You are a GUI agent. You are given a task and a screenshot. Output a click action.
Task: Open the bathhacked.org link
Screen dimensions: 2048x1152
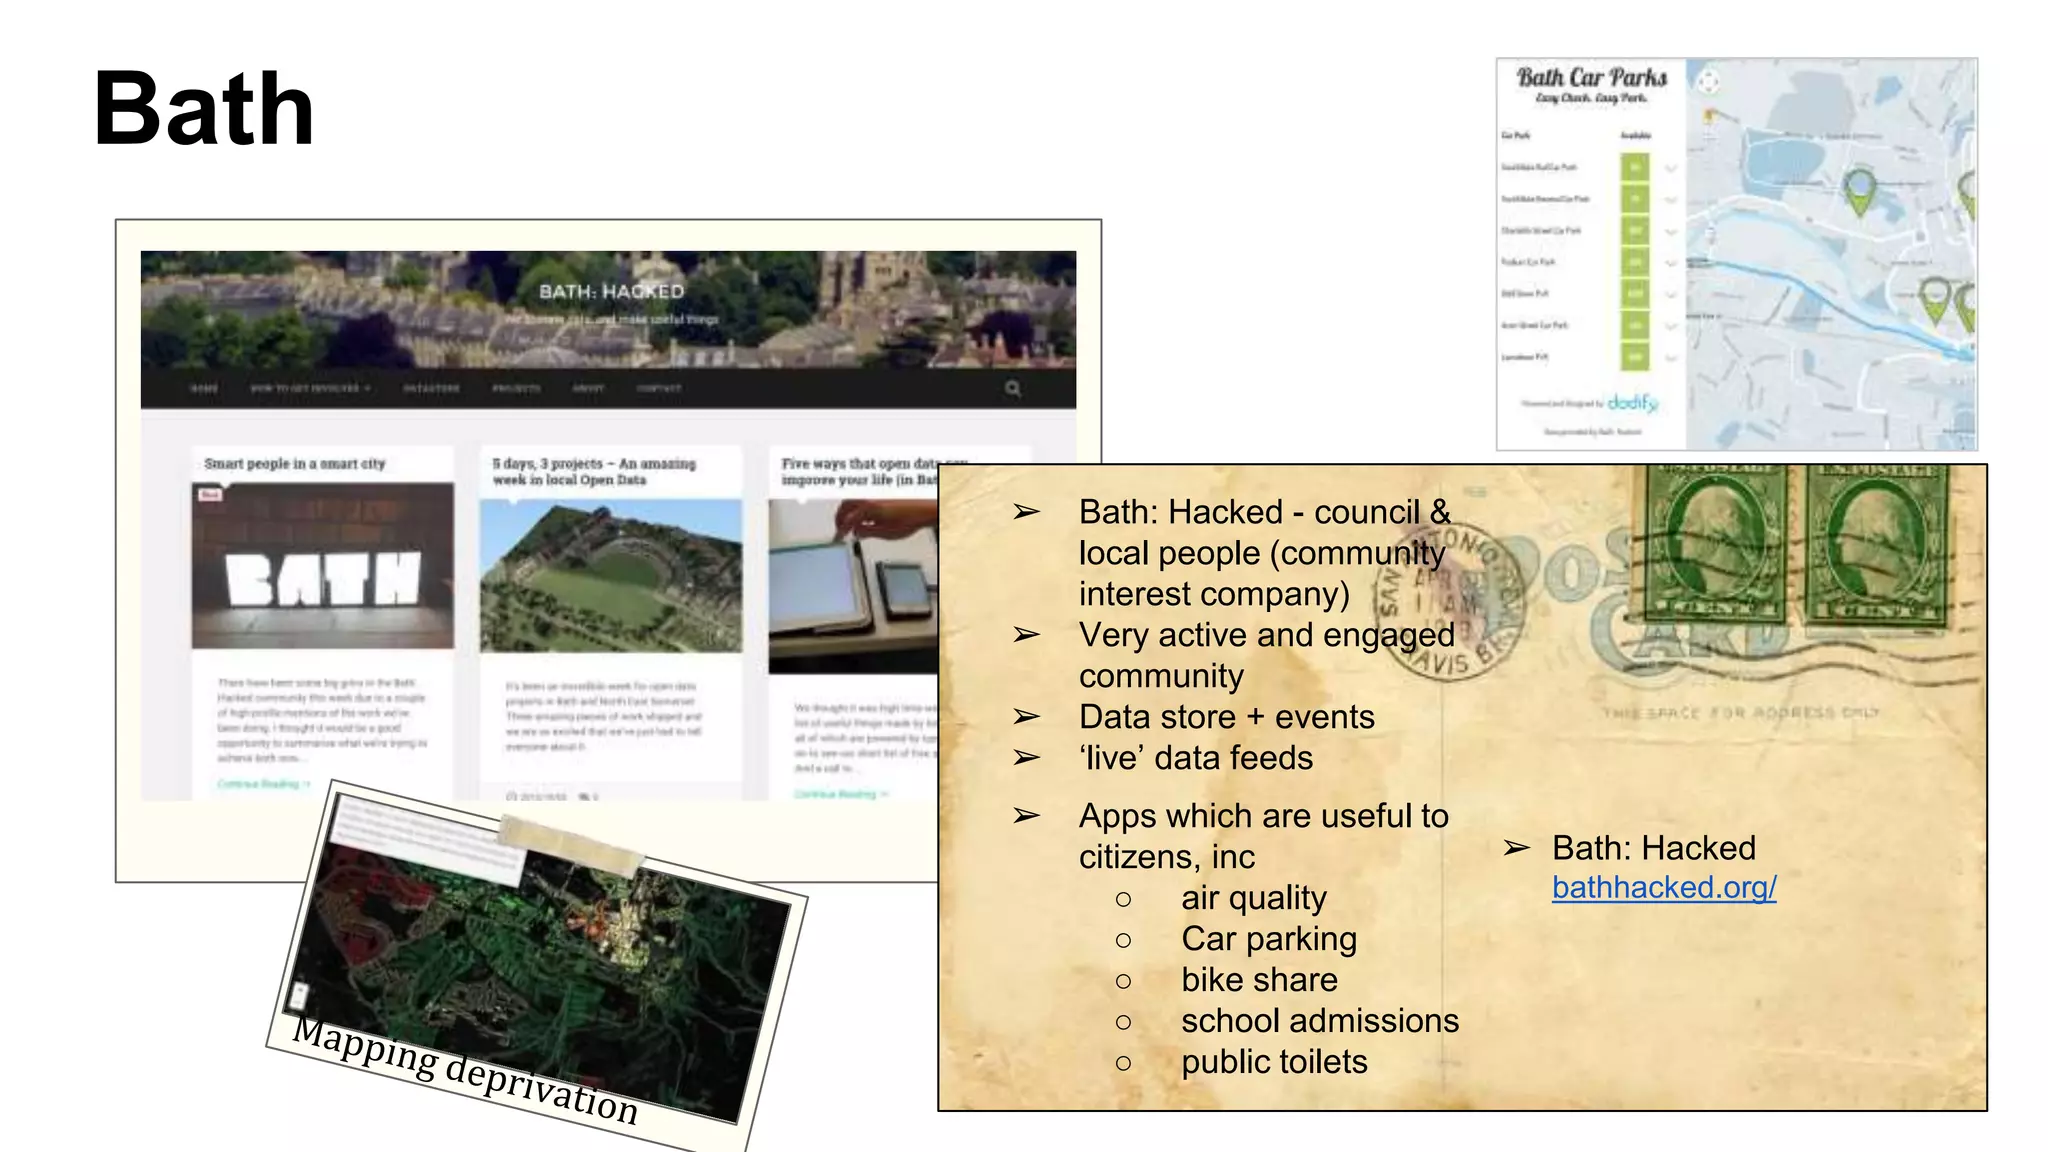[x=1664, y=888]
